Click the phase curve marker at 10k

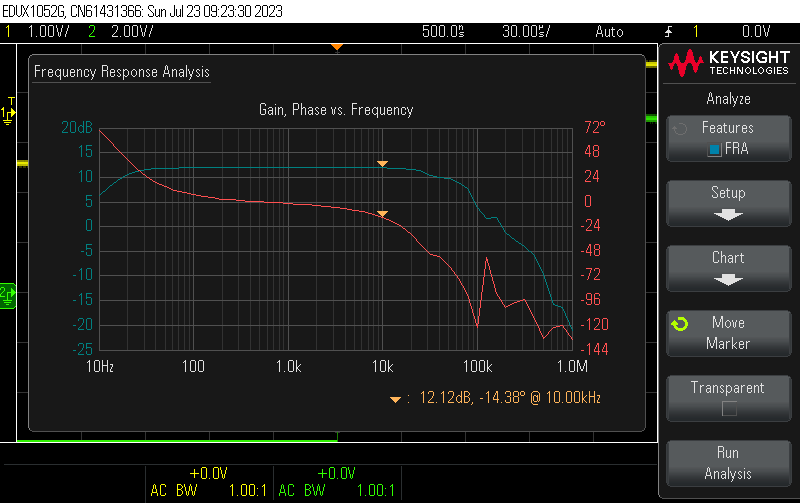pyautogui.click(x=382, y=213)
